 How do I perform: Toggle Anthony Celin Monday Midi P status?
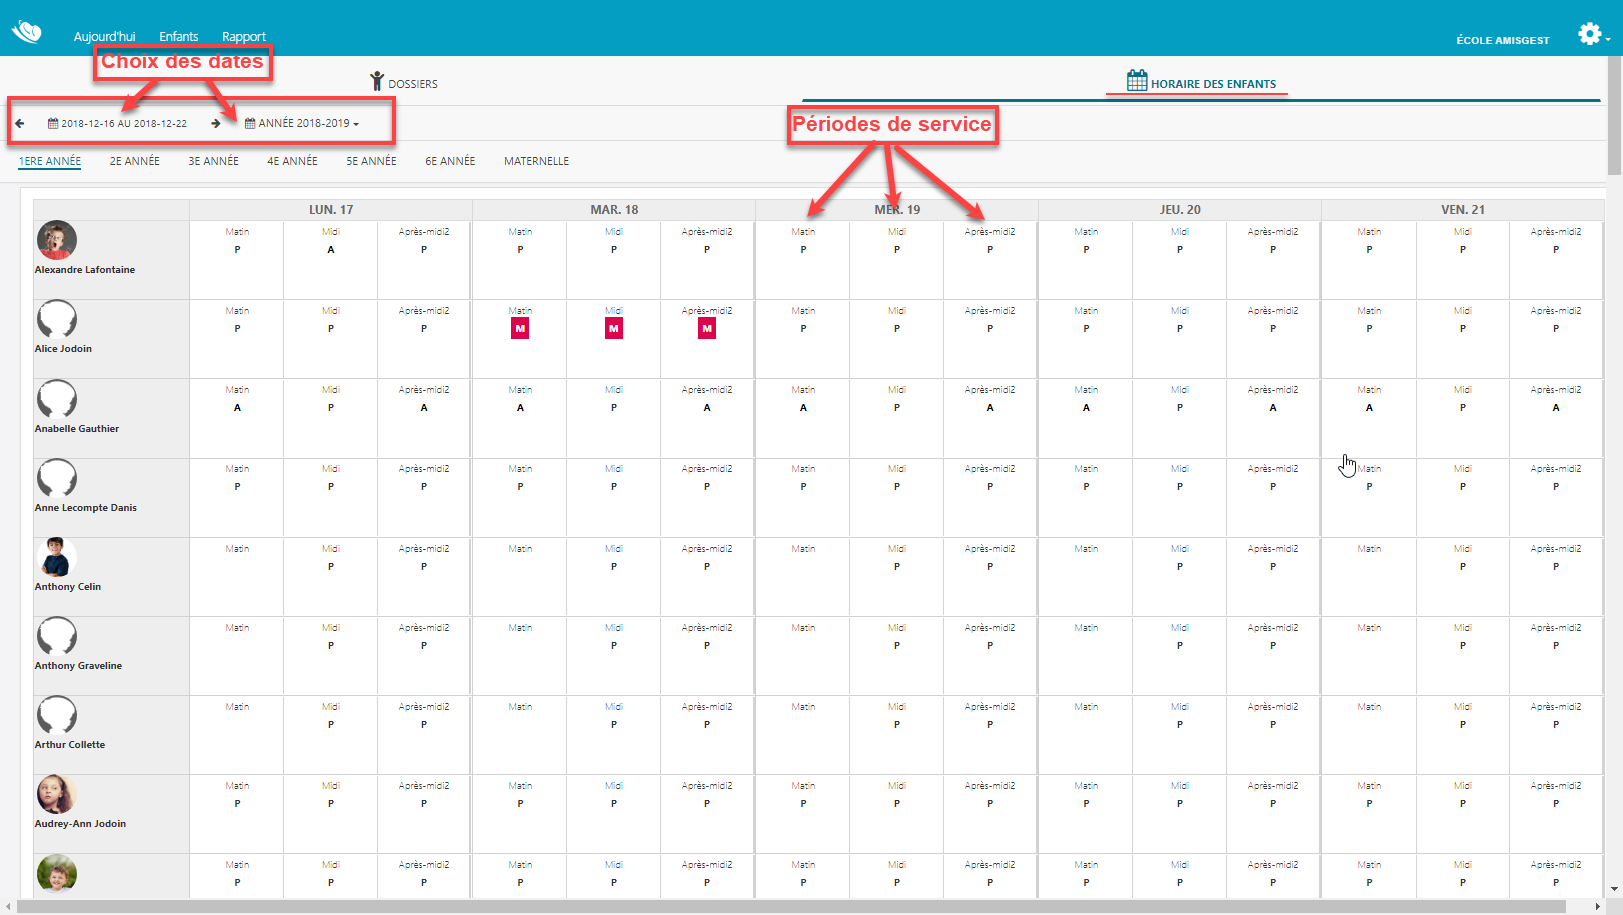tap(331, 567)
